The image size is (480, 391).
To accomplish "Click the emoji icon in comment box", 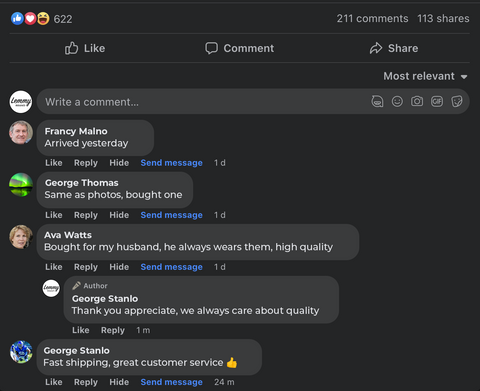I will pyautogui.click(x=397, y=101).
